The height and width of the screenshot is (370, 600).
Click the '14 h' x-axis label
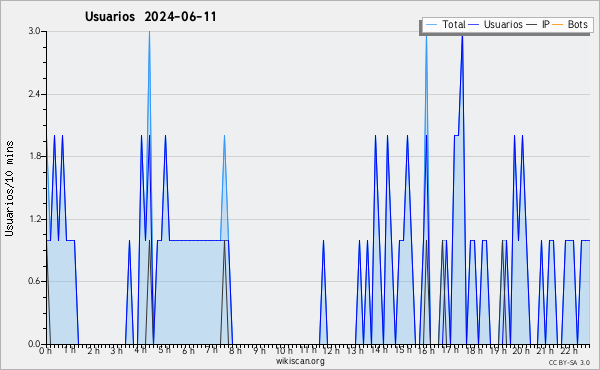click(379, 350)
